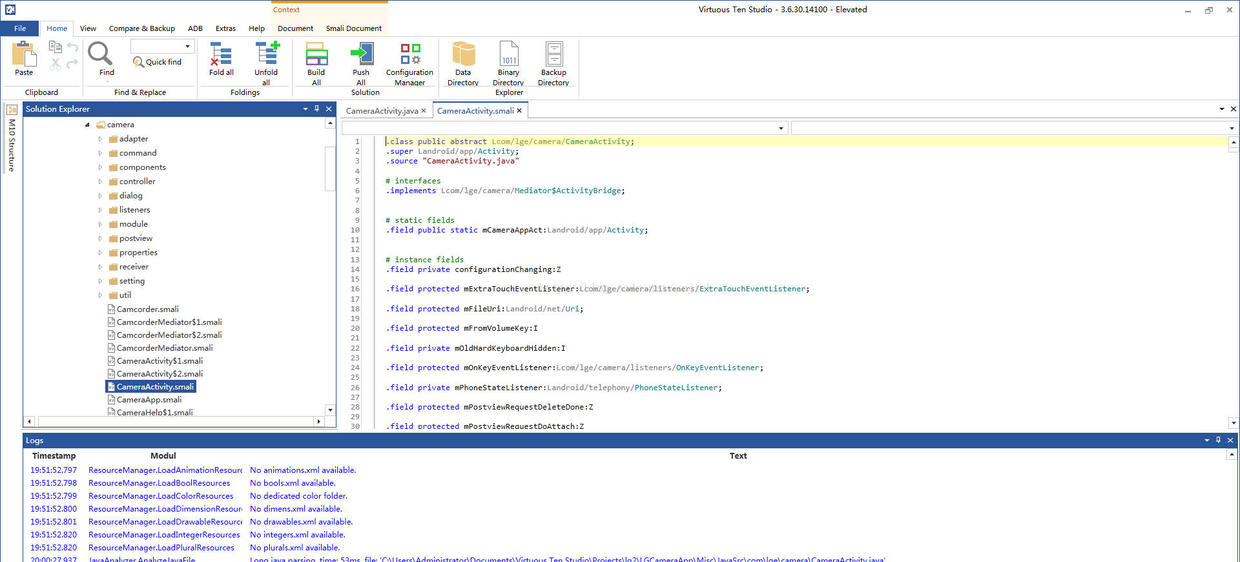Expand the controller folder
This screenshot has width=1240, height=562.
click(x=100, y=181)
